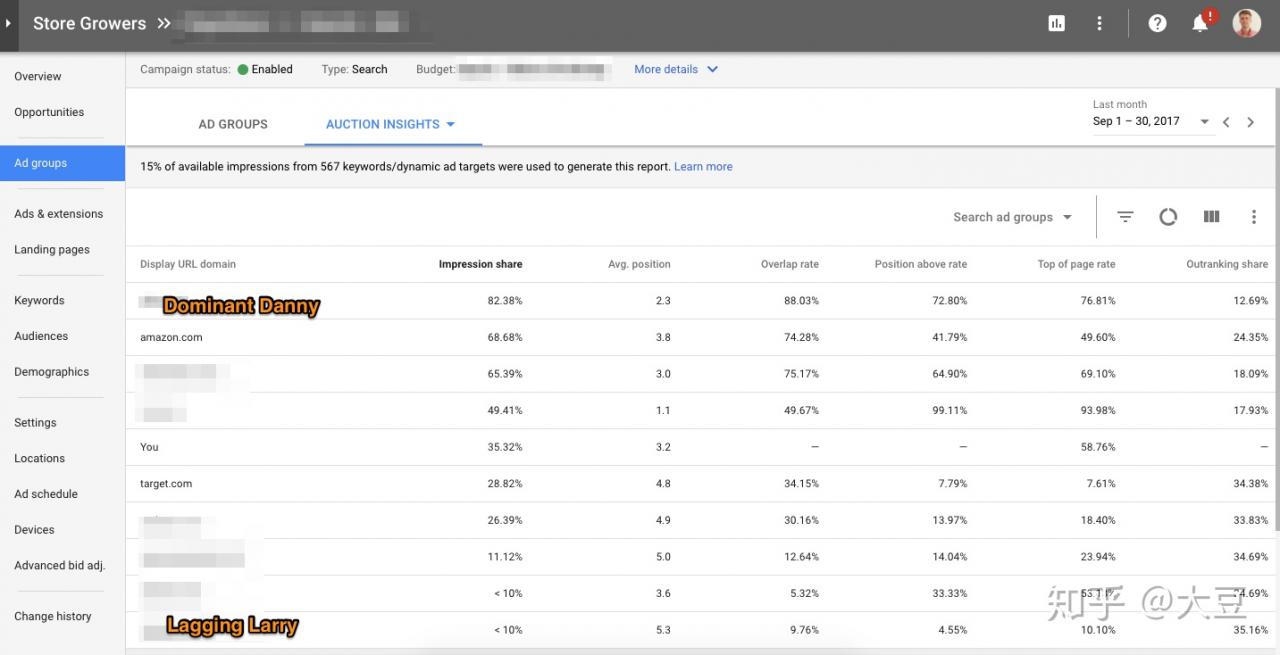
Task: Switch to the AD GROUPS tab
Action: [x=233, y=124]
